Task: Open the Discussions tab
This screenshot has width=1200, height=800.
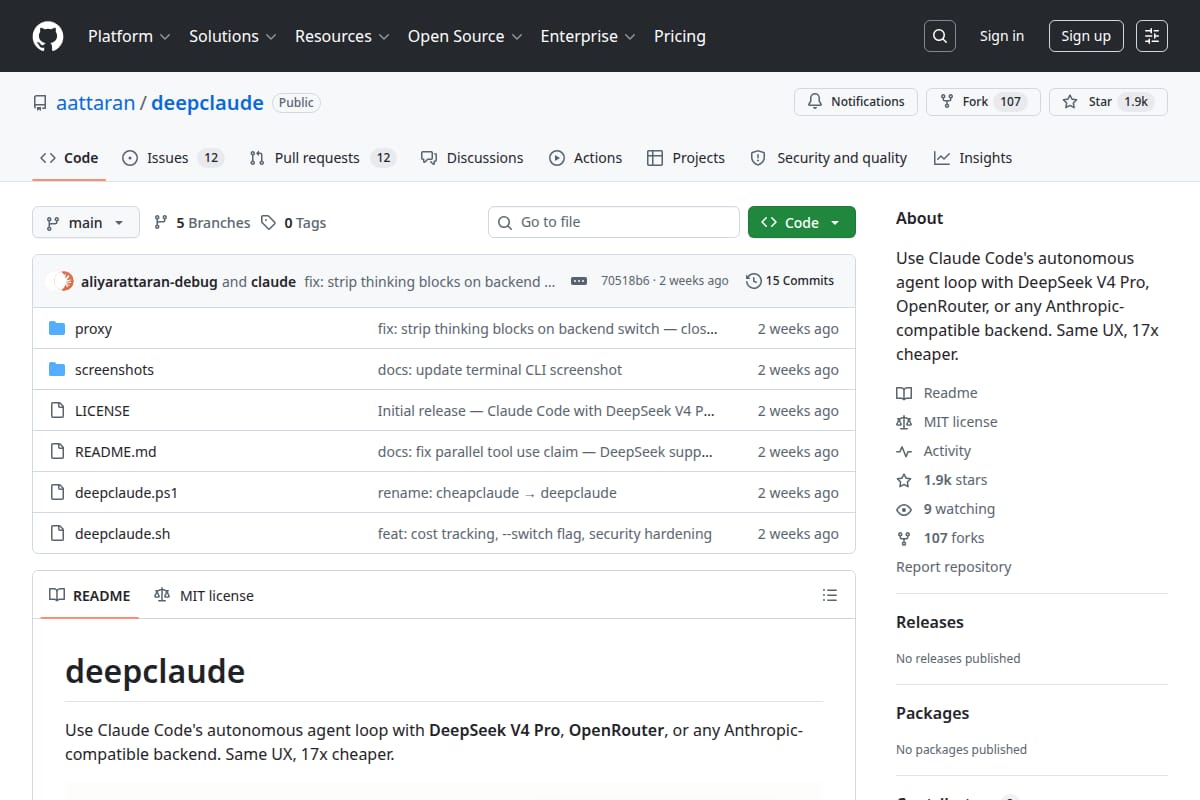Action: (472, 158)
